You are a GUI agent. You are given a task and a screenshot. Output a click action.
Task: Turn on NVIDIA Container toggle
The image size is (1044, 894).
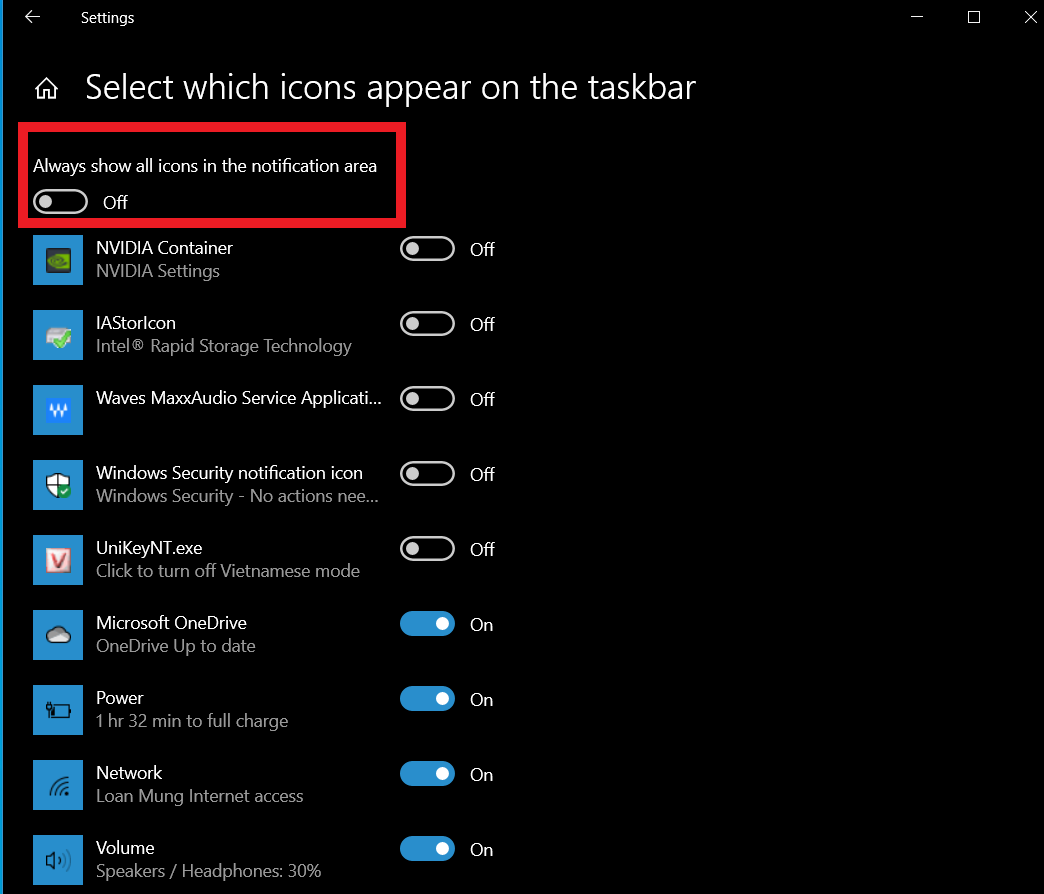(427, 249)
